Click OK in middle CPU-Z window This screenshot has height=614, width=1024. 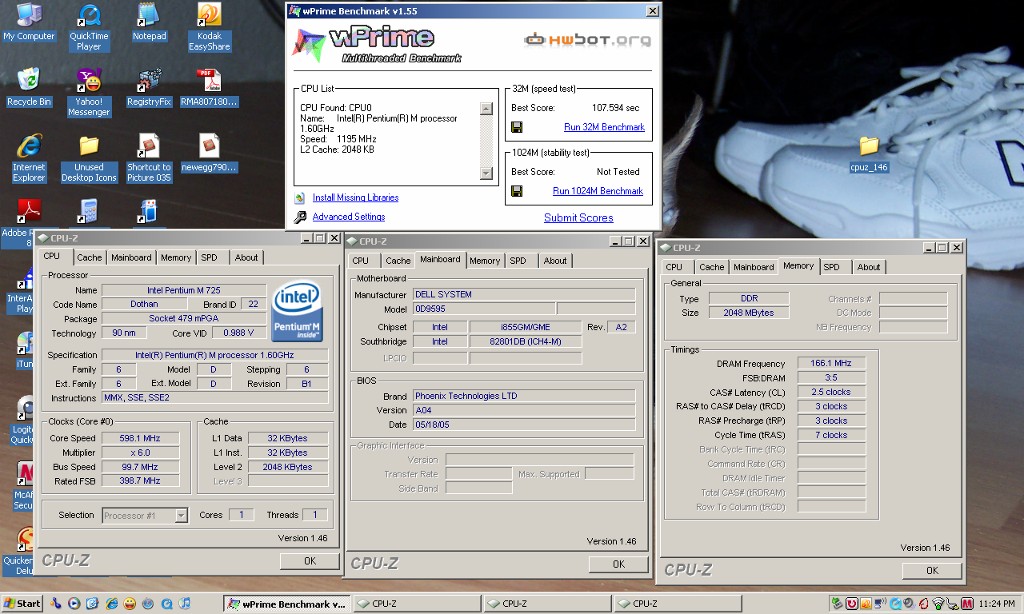[618, 564]
